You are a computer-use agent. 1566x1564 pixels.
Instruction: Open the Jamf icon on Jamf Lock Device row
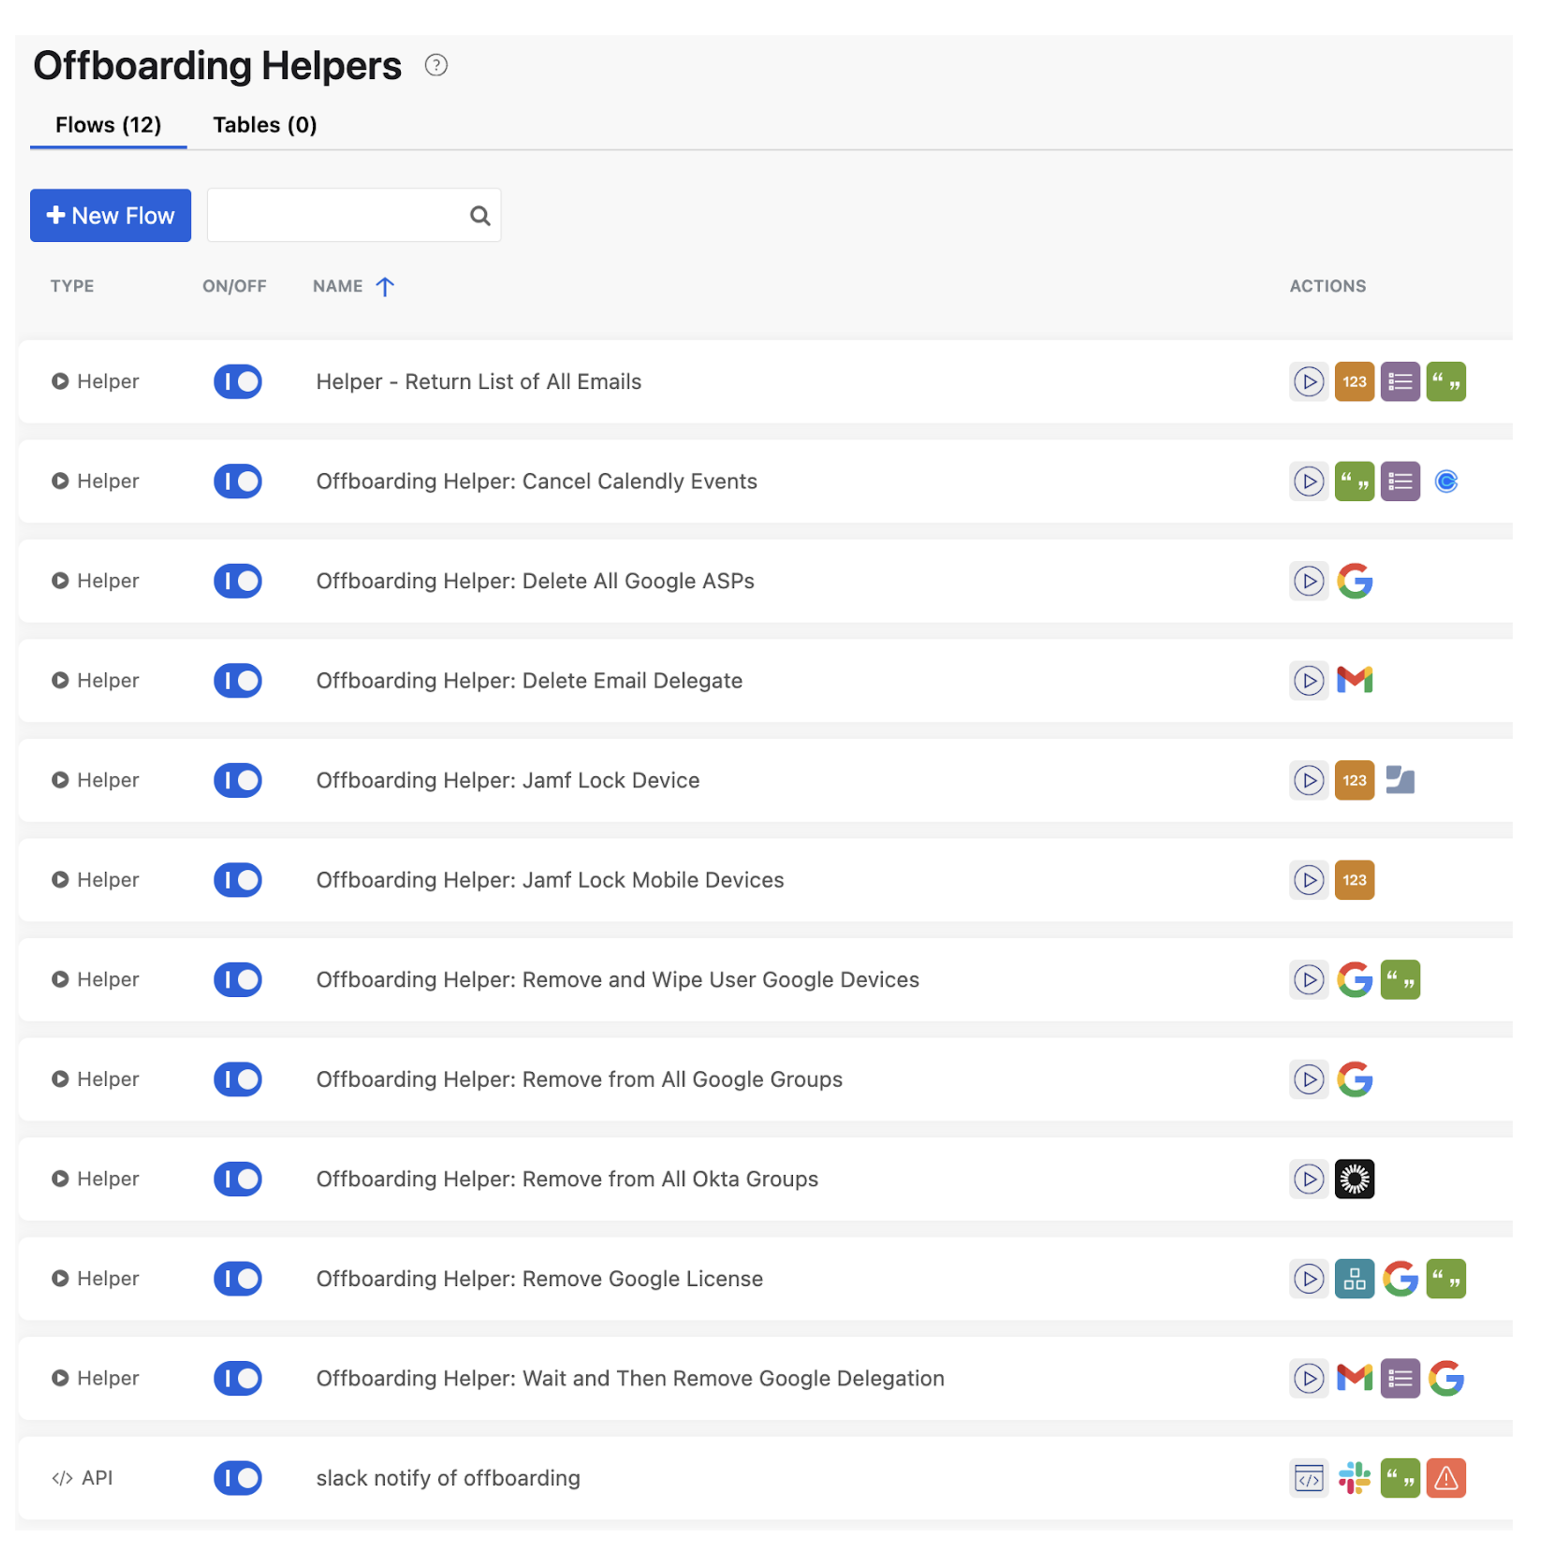pos(1400,780)
